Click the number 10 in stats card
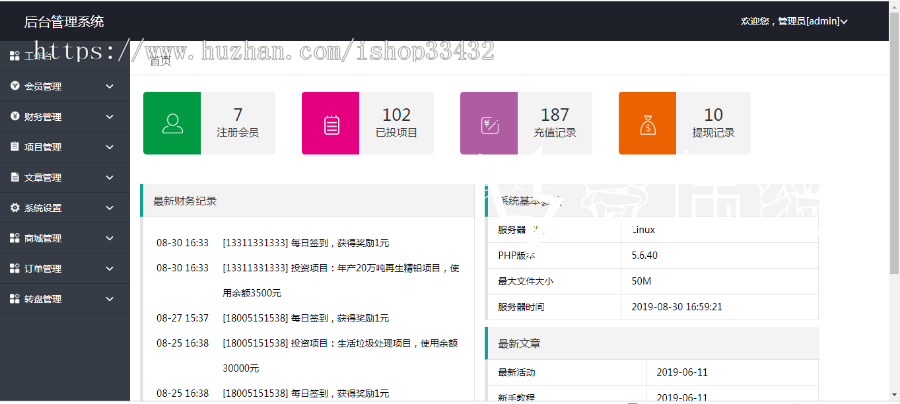 pyautogui.click(x=713, y=115)
